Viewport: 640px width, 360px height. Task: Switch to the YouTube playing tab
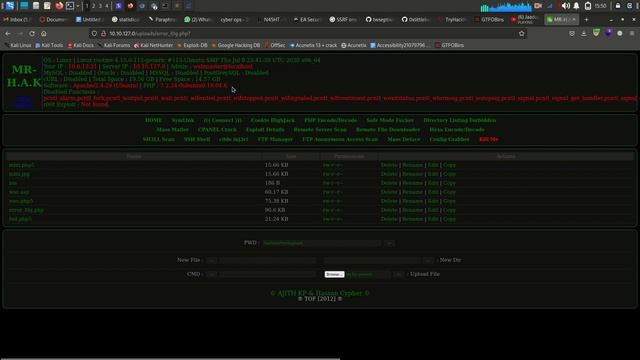coord(526,19)
